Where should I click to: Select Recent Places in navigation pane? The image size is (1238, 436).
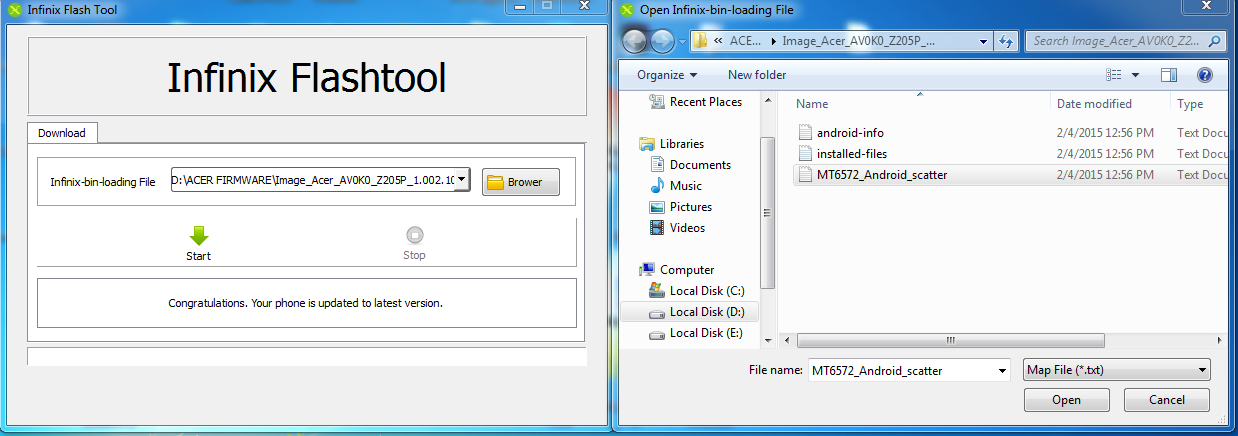point(706,102)
